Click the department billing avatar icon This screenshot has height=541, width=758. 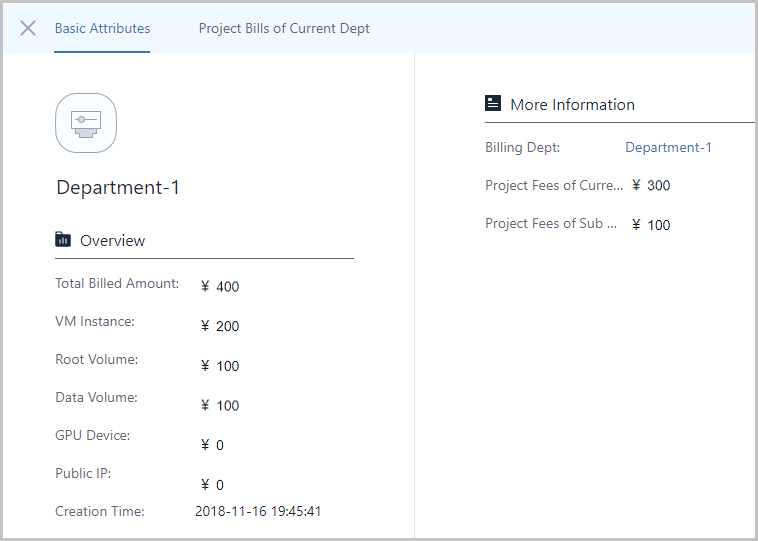tap(86, 123)
